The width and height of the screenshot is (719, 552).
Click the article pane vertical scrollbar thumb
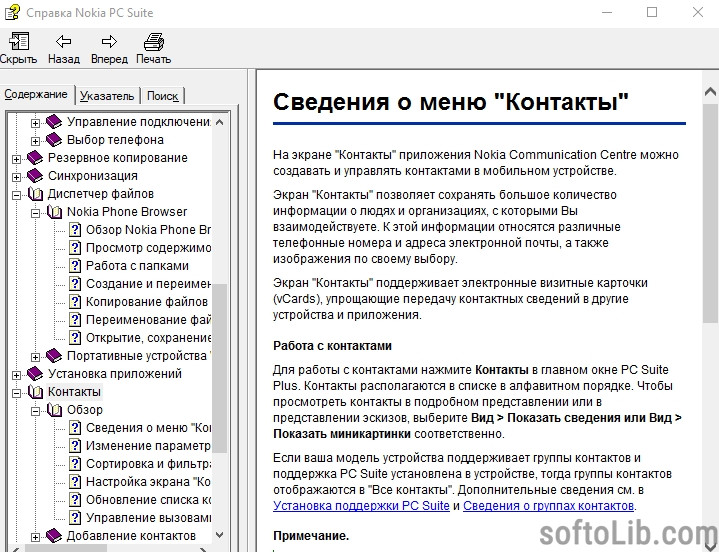click(710, 213)
